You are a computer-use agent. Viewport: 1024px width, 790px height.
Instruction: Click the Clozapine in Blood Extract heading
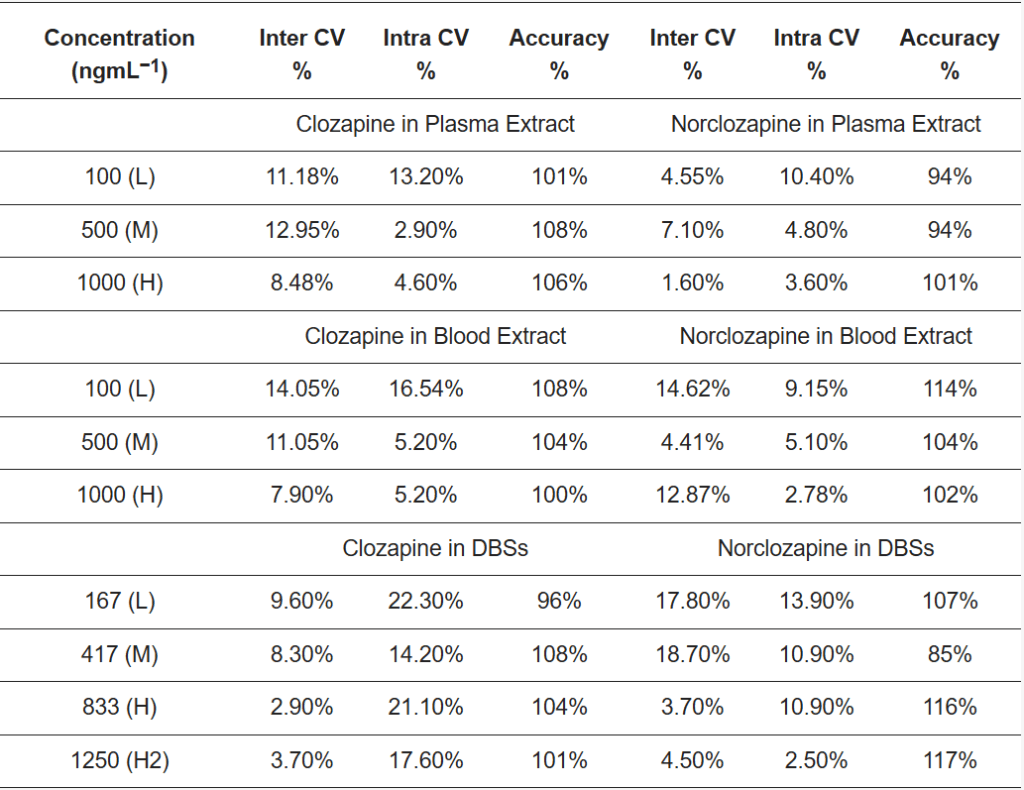click(435, 336)
